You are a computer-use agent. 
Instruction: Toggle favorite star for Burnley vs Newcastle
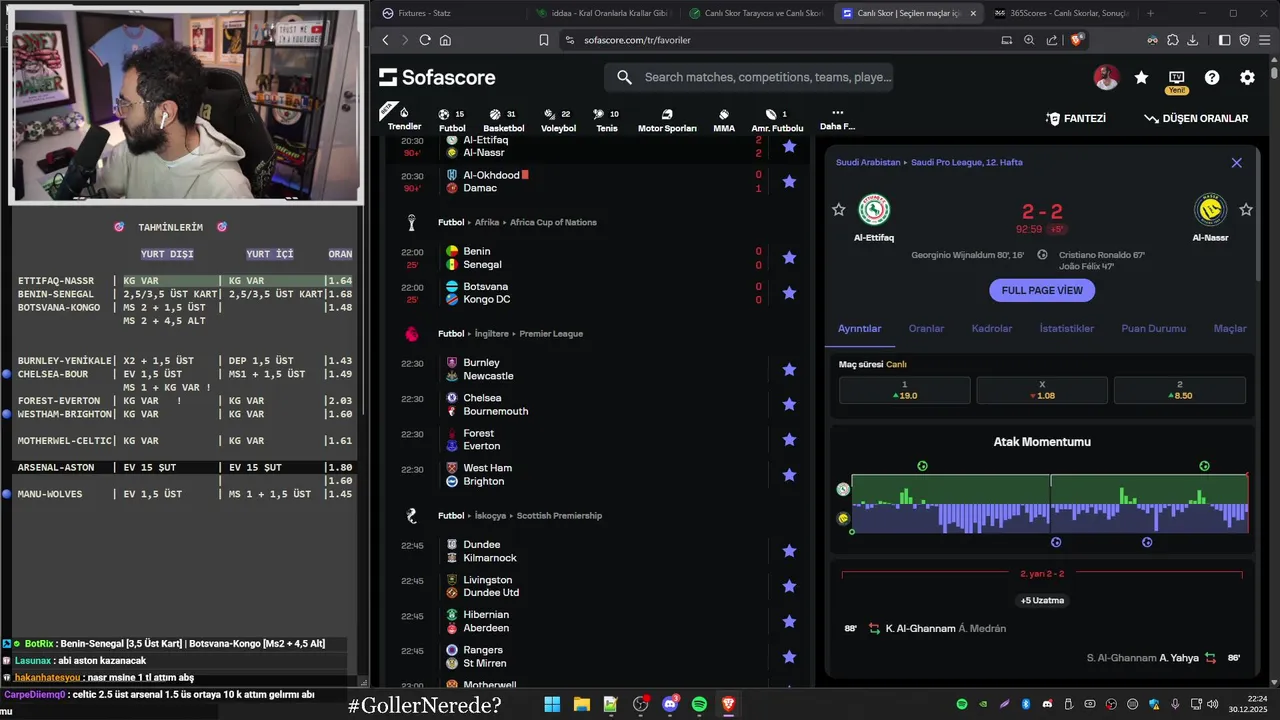(x=789, y=369)
